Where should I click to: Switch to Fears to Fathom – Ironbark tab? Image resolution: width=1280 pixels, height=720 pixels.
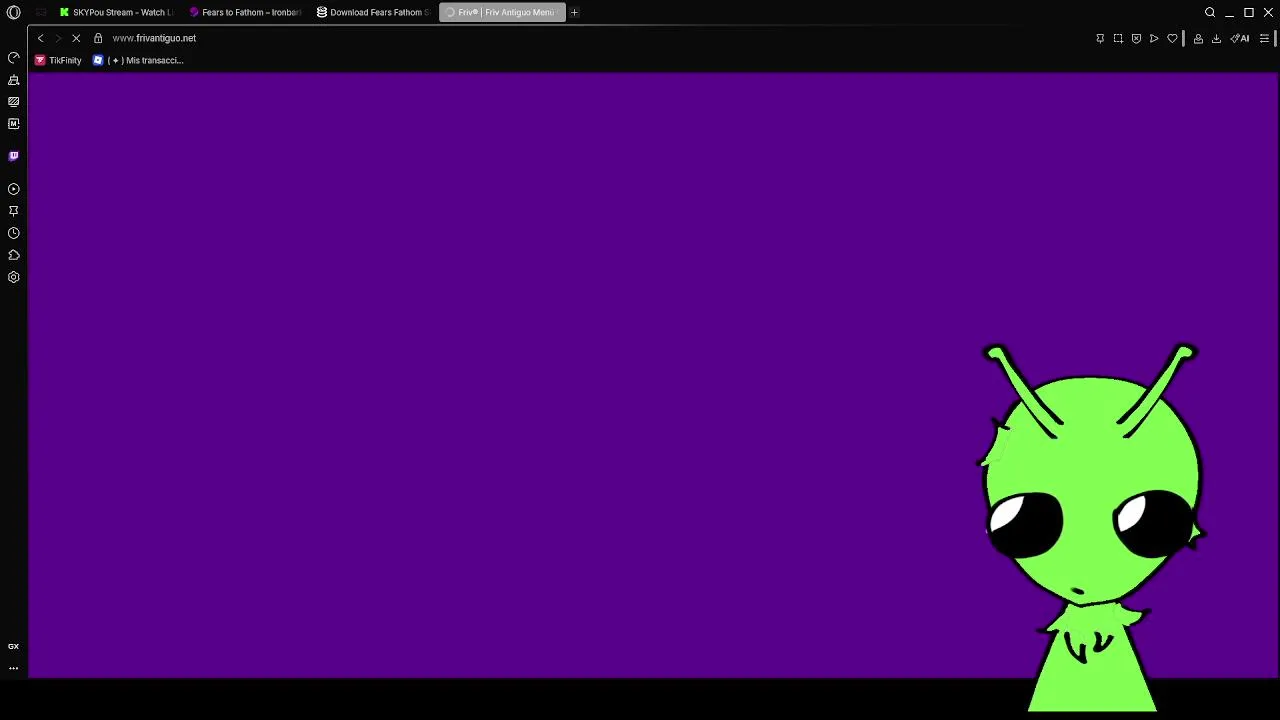tap(245, 12)
